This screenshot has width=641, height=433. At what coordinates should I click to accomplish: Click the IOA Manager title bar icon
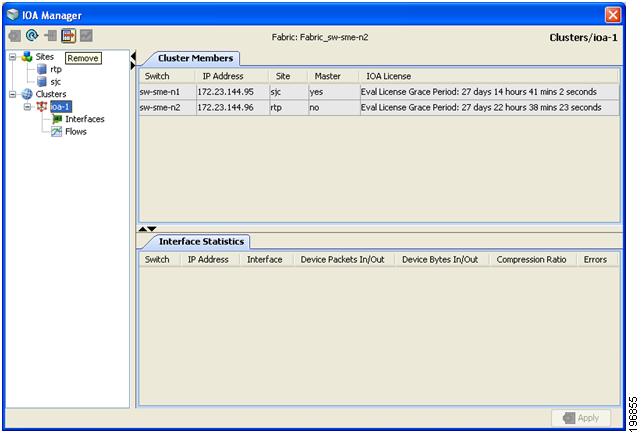[x=13, y=15]
